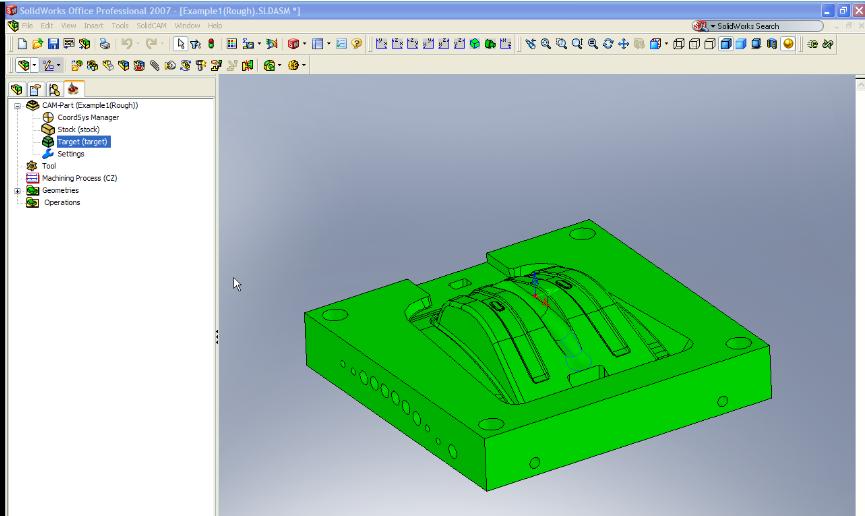
Task: Click the Interference Detection icon
Action: 247,66
